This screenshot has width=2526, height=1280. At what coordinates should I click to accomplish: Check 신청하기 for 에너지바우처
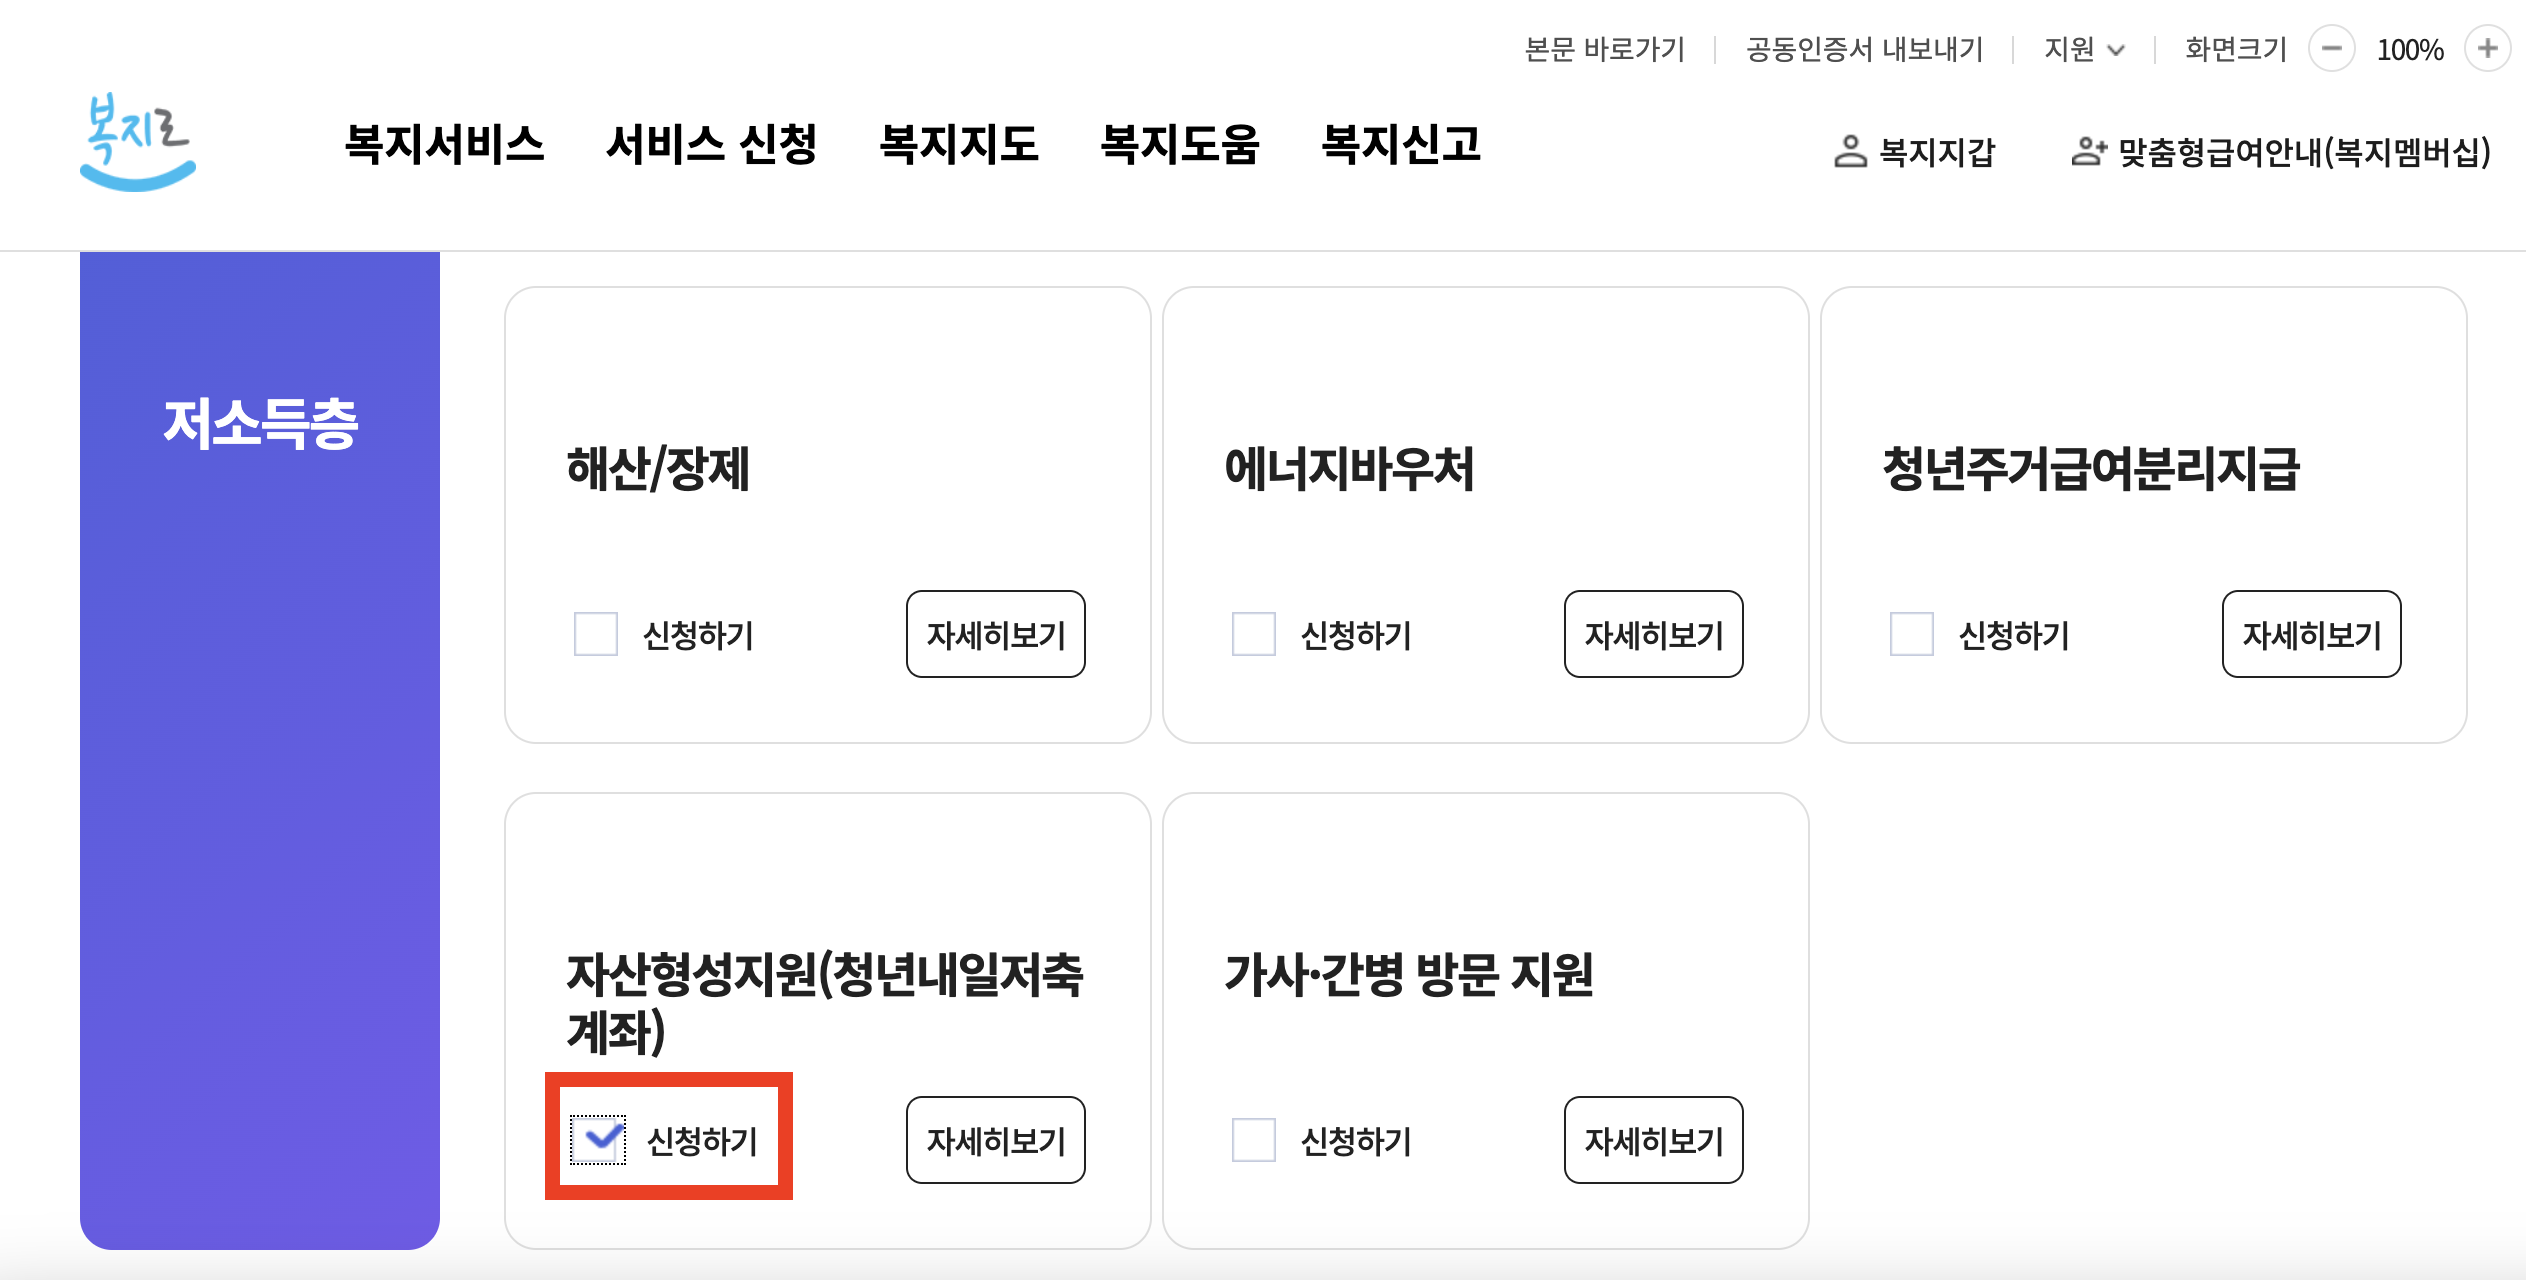(x=1253, y=633)
